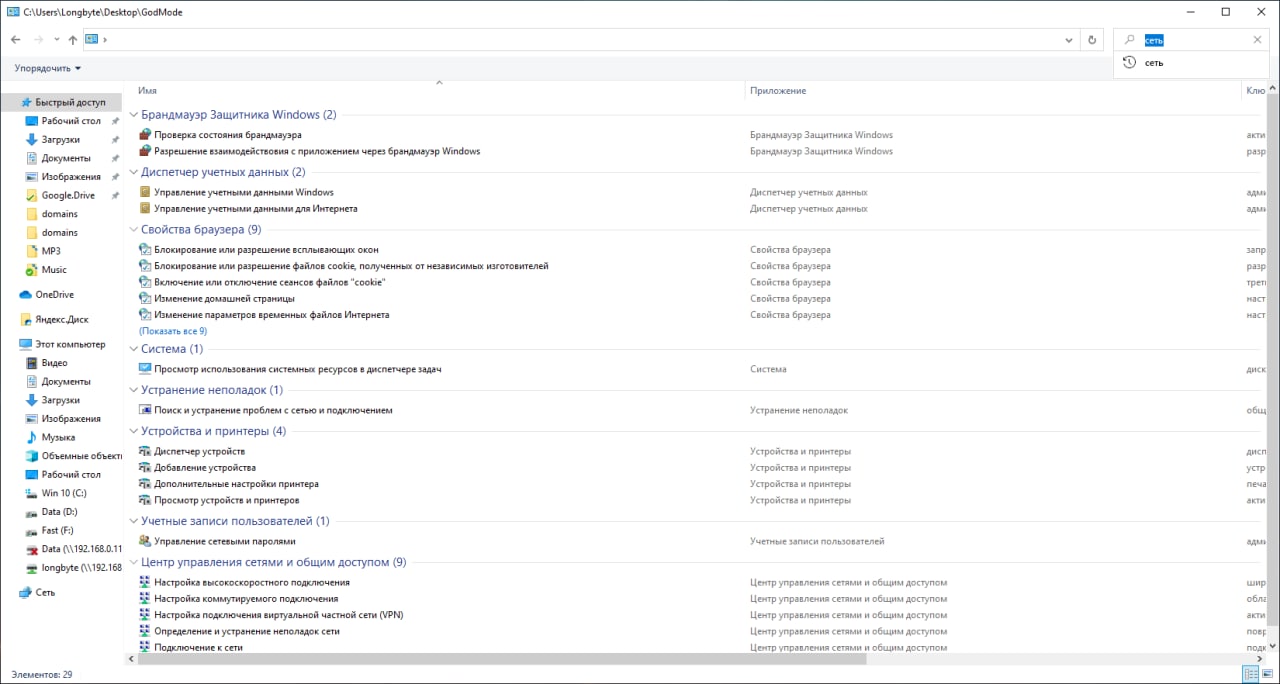This screenshot has height=684, width=1280.
Task: Sort by the Имя column header
Action: (x=147, y=90)
